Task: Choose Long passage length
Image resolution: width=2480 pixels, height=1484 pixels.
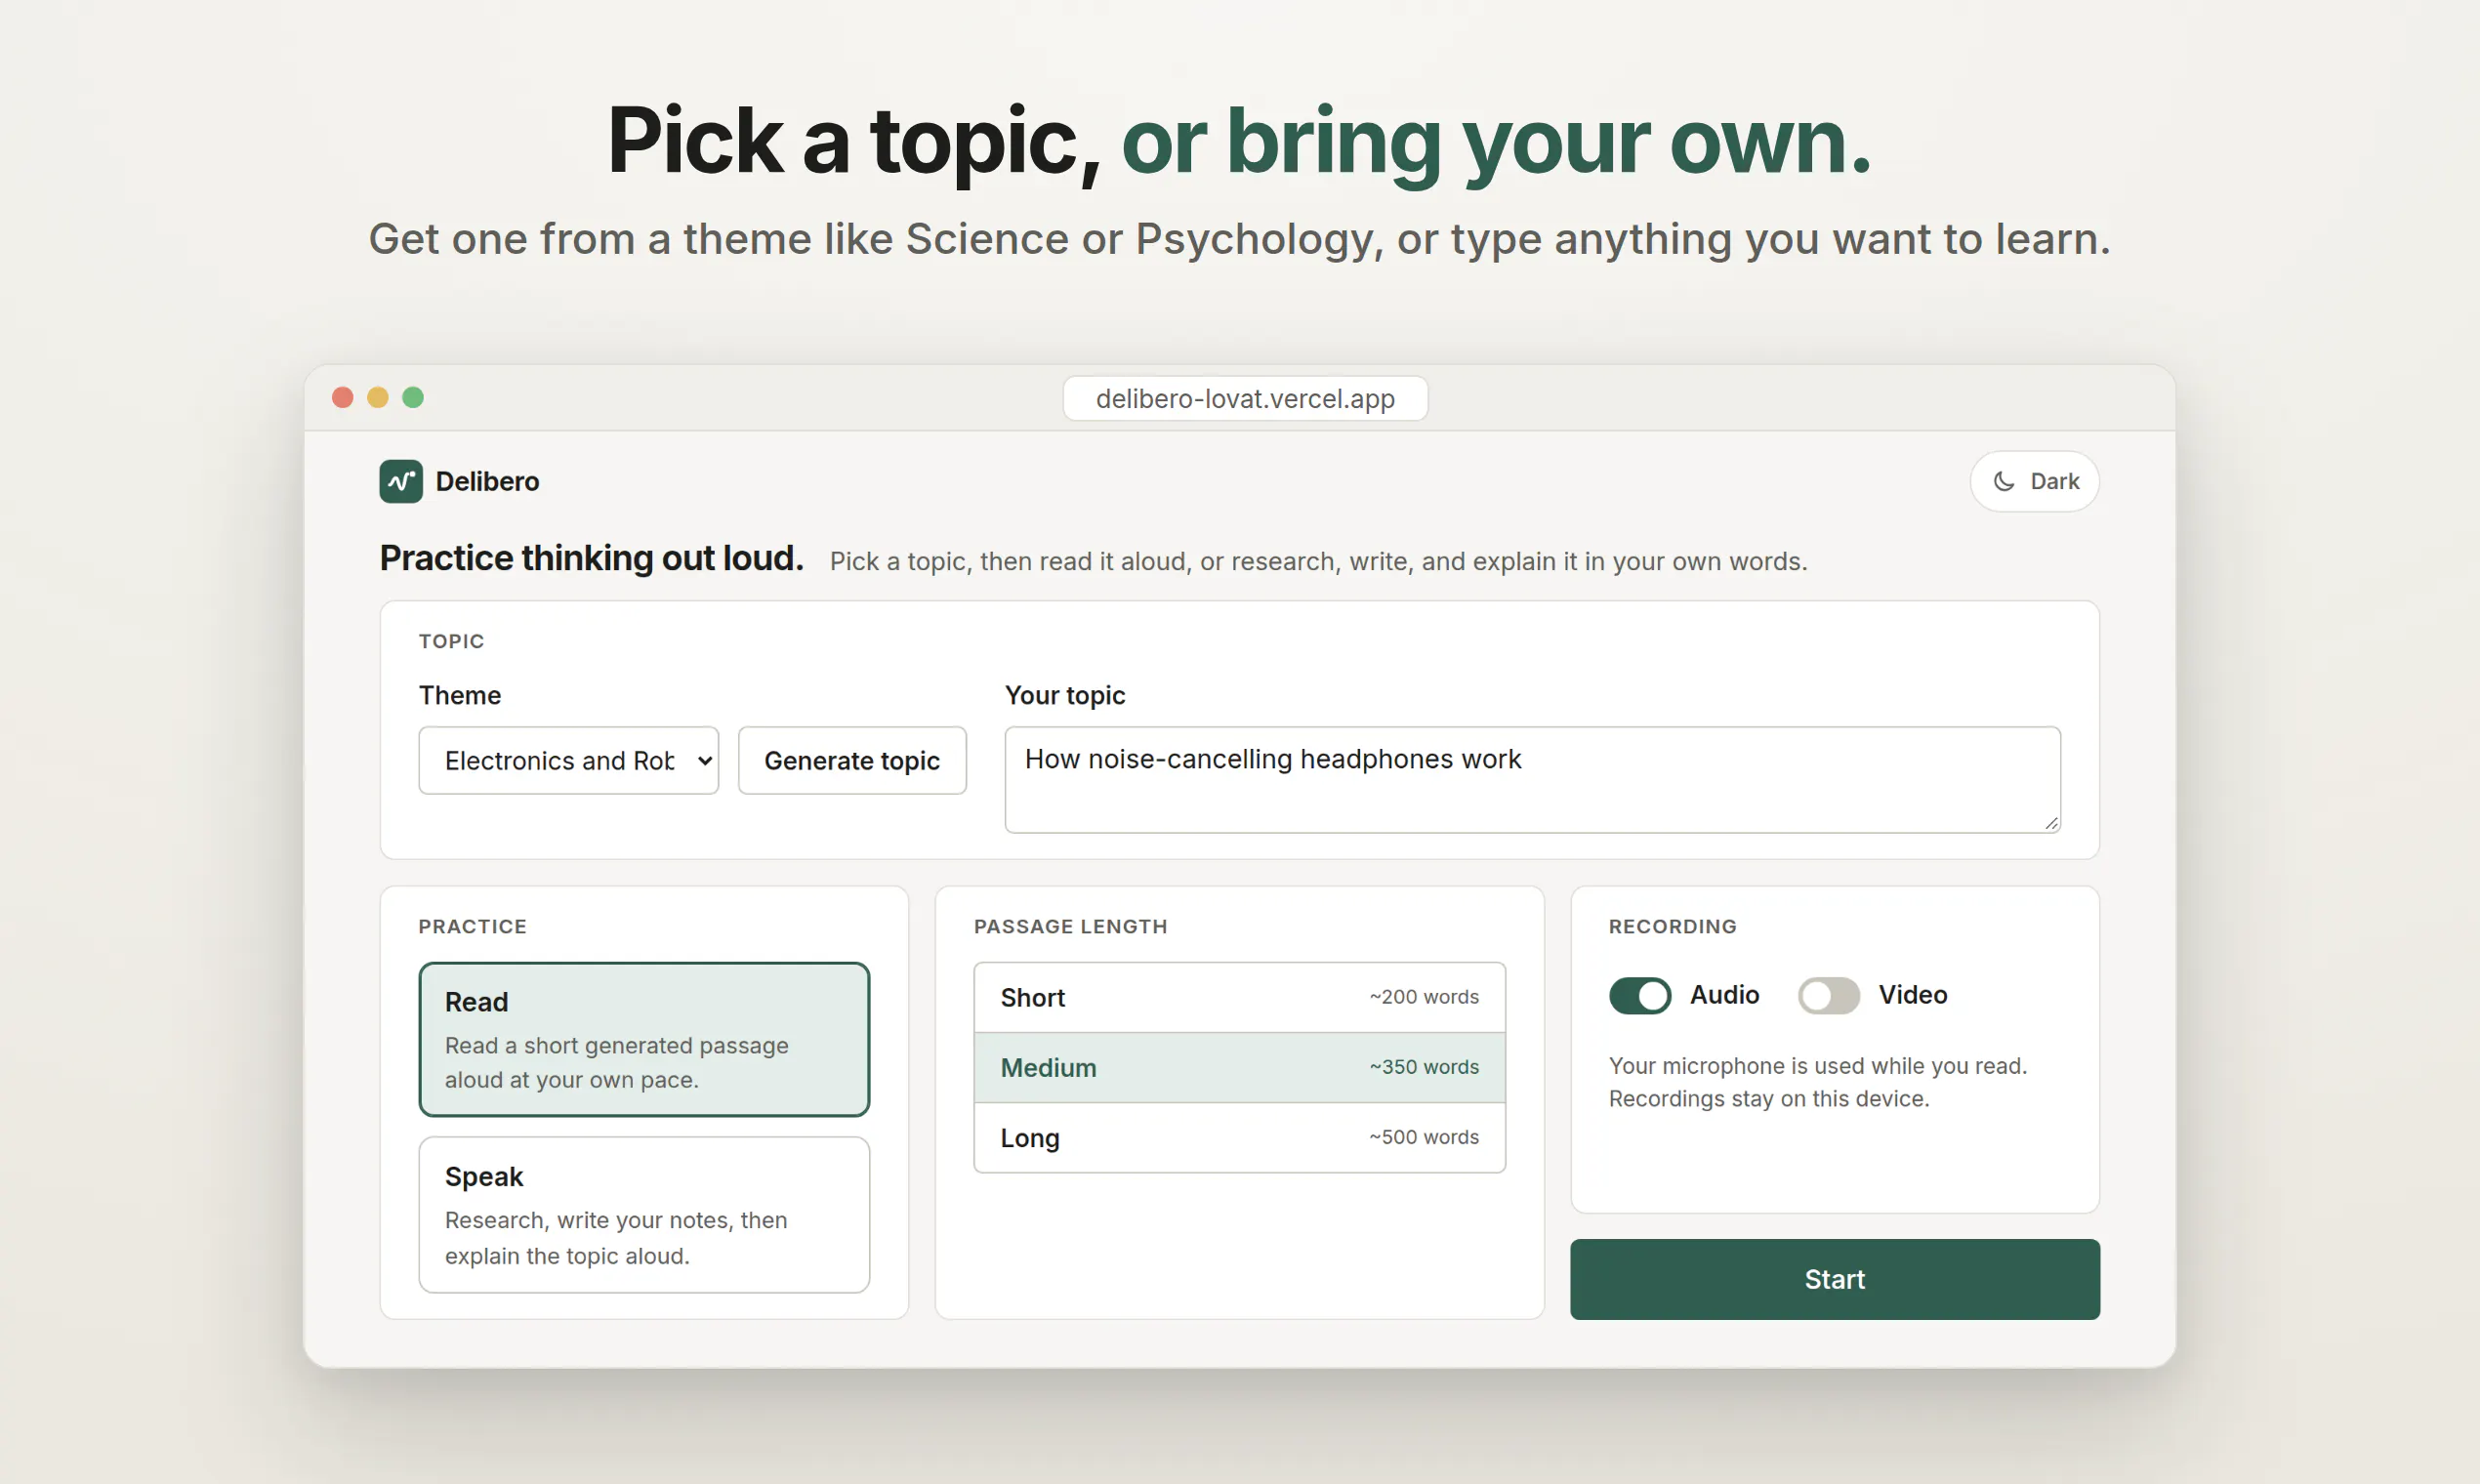Action: tap(1239, 1137)
